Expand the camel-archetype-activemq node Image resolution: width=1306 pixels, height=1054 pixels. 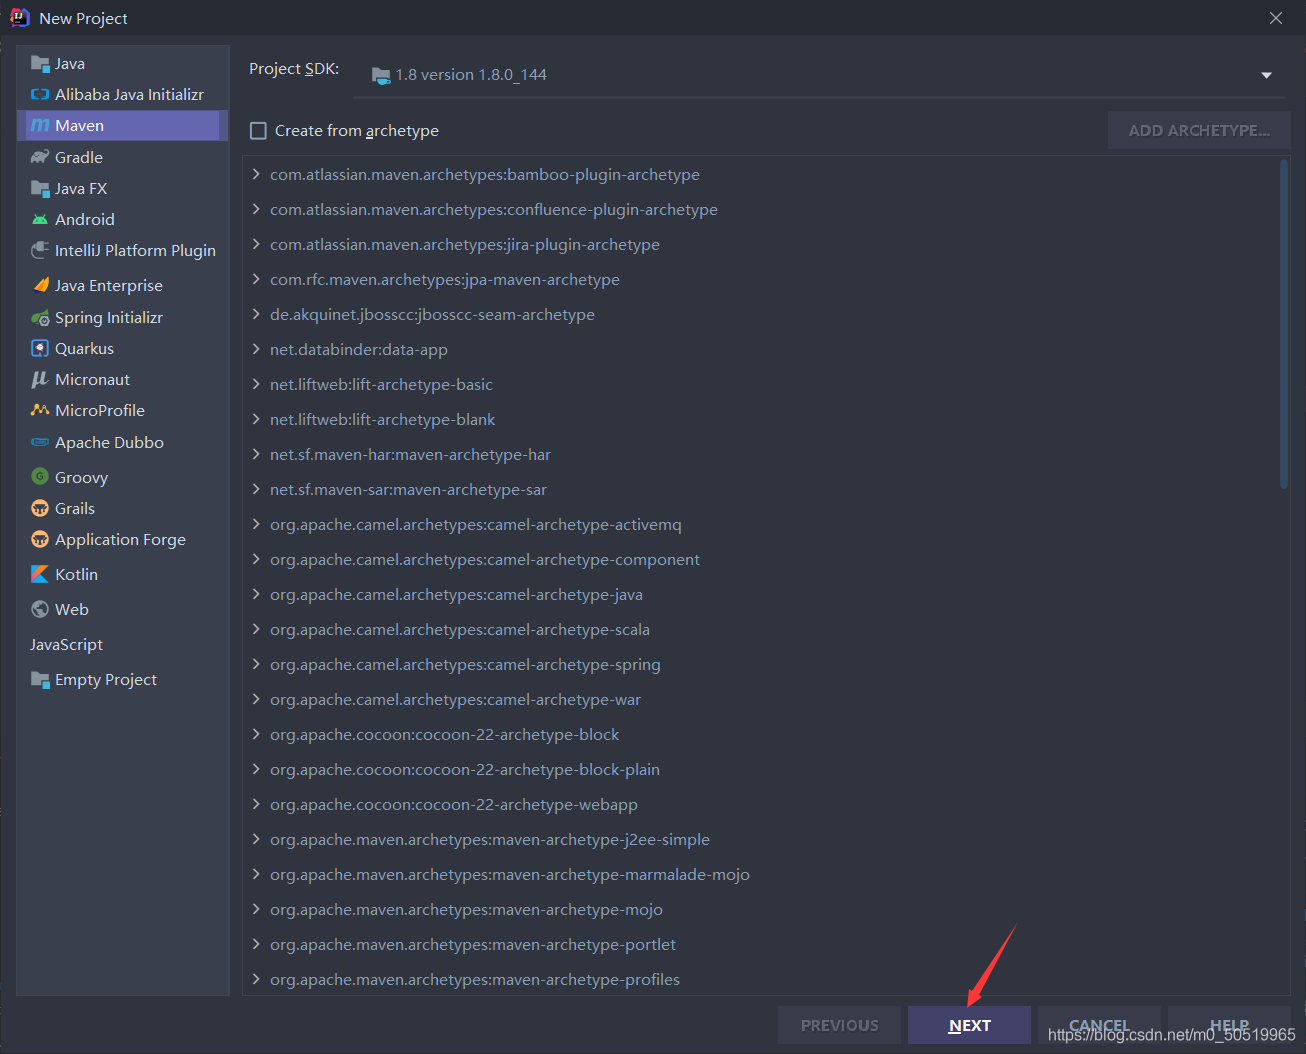(x=256, y=524)
